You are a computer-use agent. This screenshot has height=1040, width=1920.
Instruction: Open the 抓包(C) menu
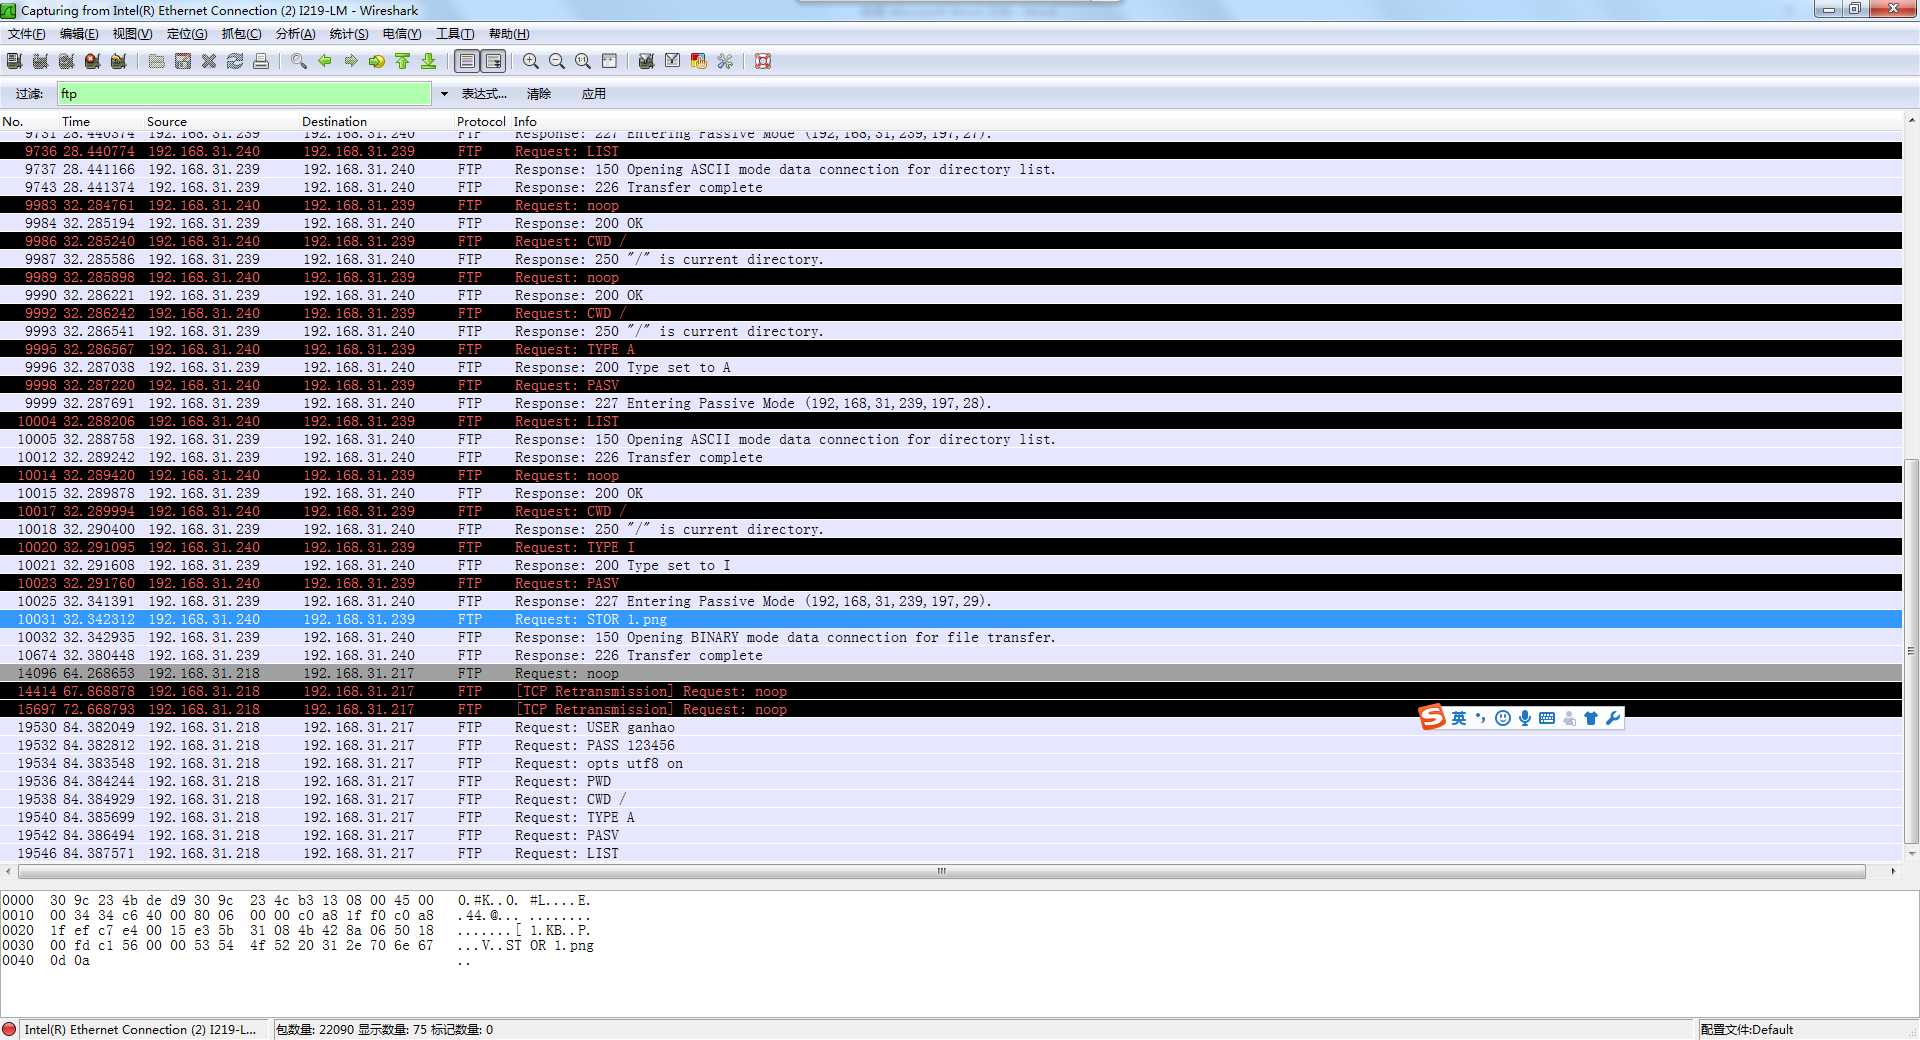(241, 34)
